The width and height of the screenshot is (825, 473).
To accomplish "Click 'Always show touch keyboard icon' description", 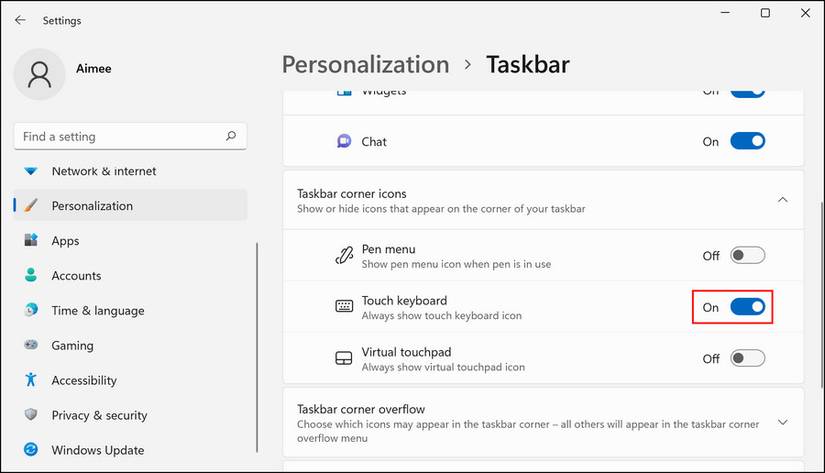I will (441, 316).
